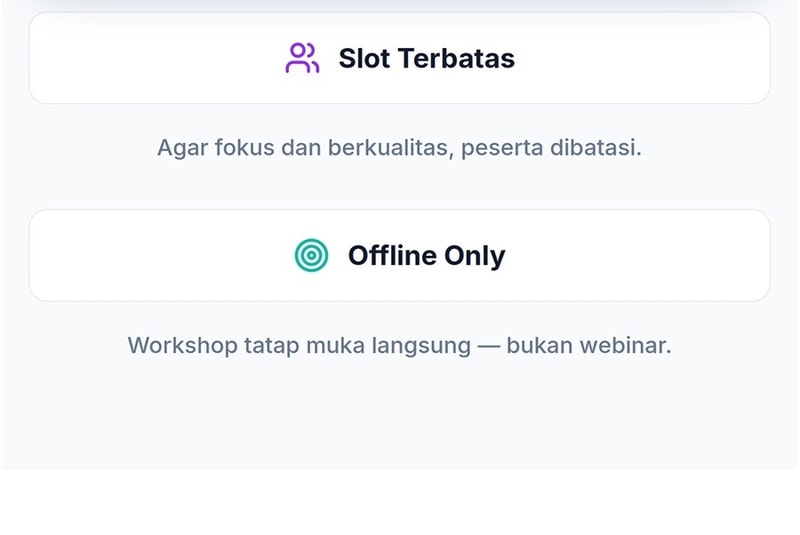Click the purple people icon
800x535 pixels.
(302, 58)
